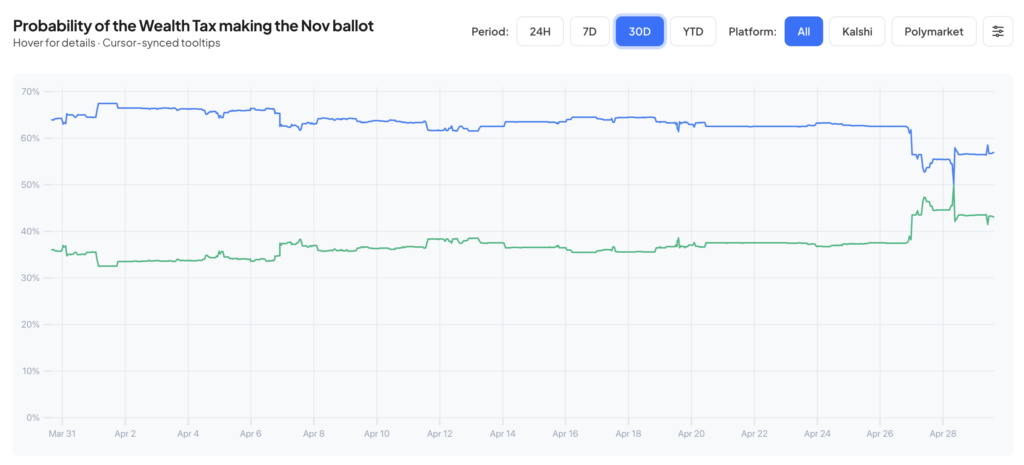Click the Mar 31 x-axis date label
The height and width of the screenshot is (465, 1024).
click(62, 435)
